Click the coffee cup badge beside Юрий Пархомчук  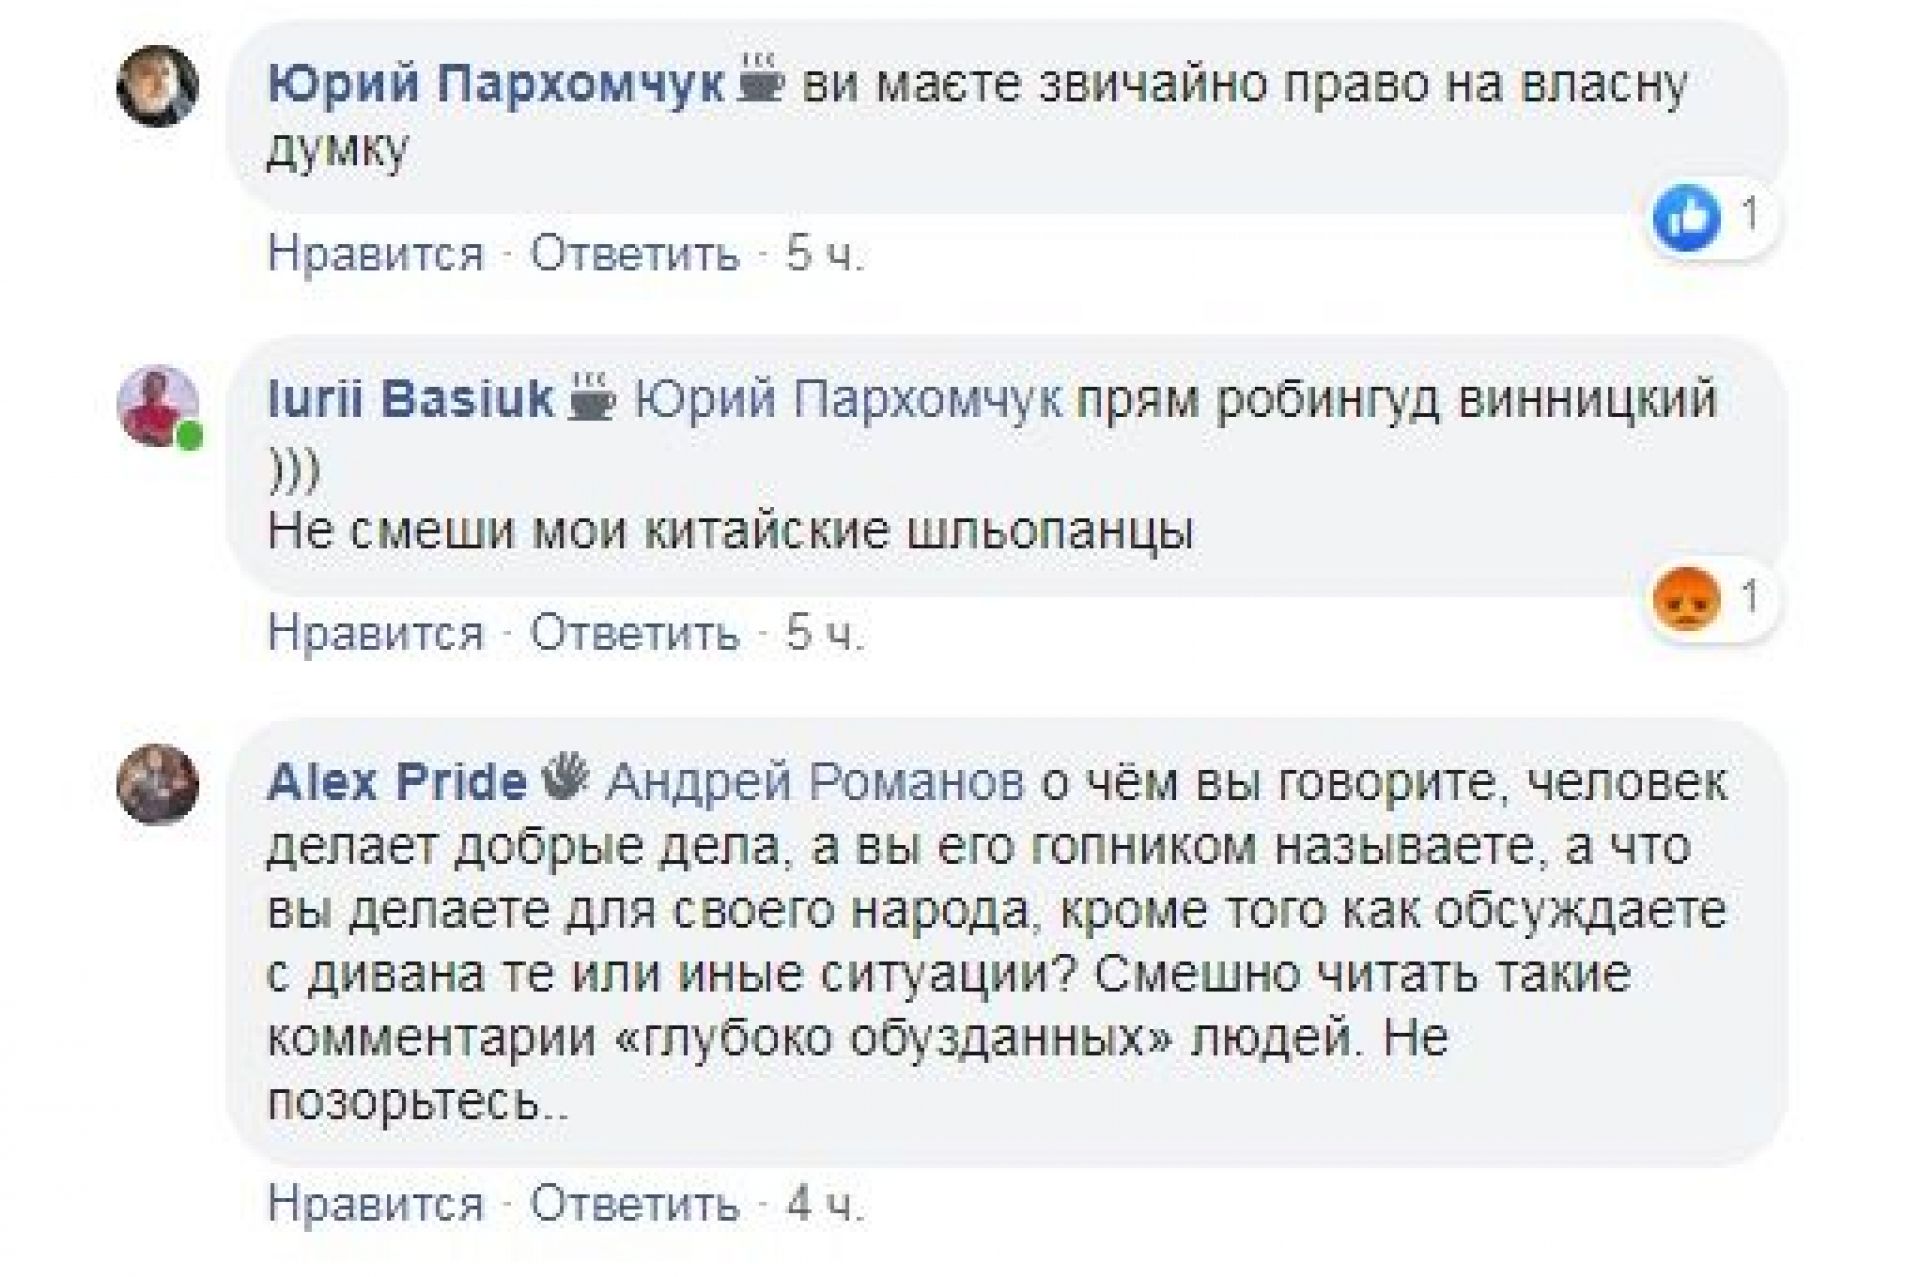tap(762, 82)
